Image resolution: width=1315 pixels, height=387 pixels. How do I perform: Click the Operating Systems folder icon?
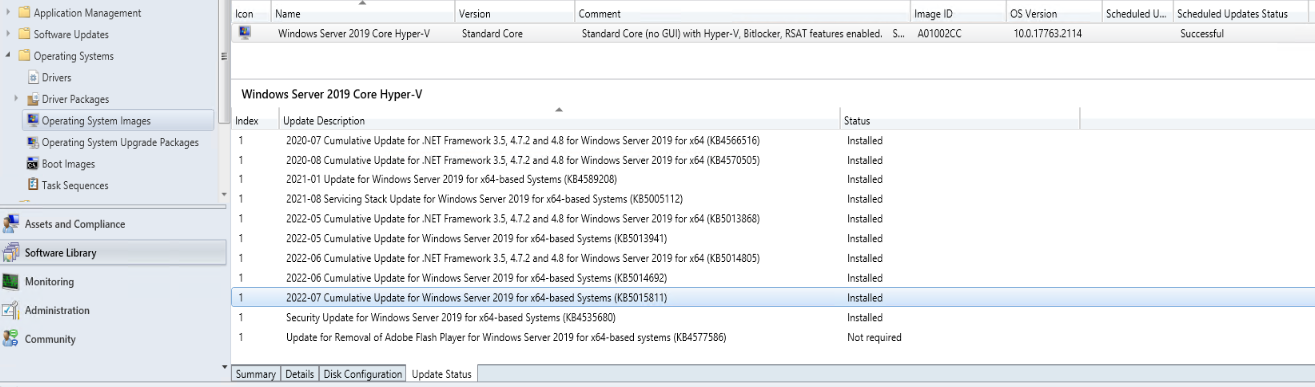pos(24,56)
